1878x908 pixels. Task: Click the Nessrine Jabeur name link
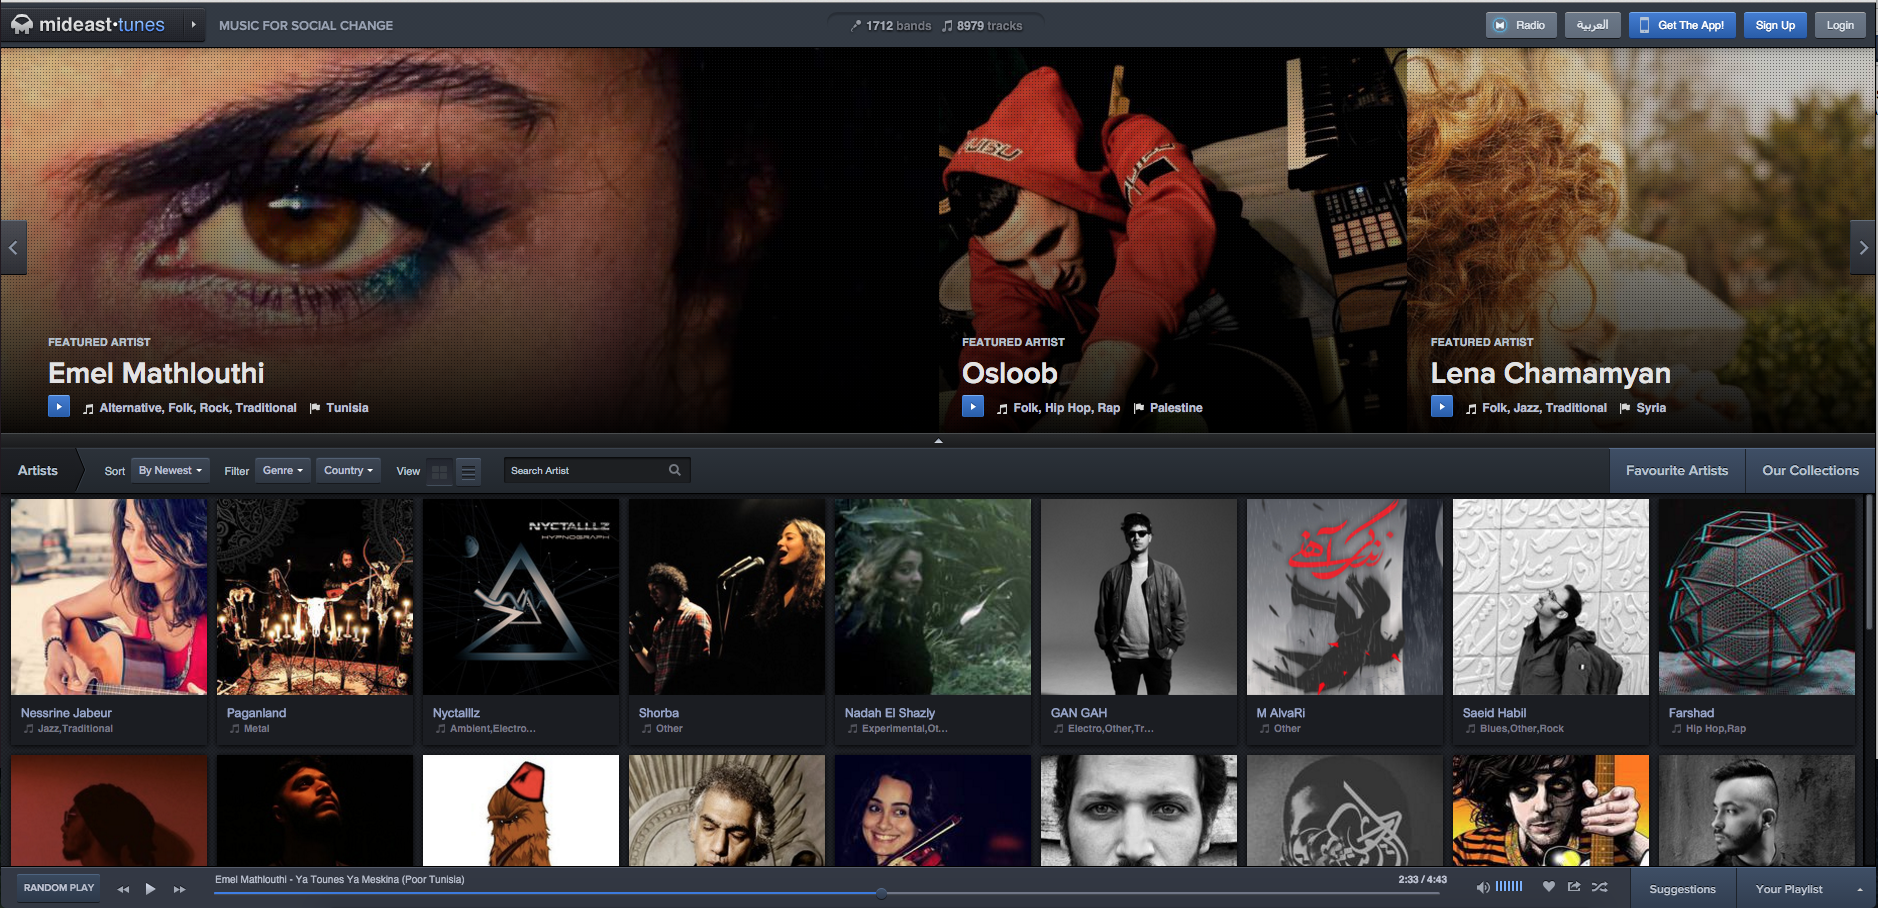[x=66, y=713]
